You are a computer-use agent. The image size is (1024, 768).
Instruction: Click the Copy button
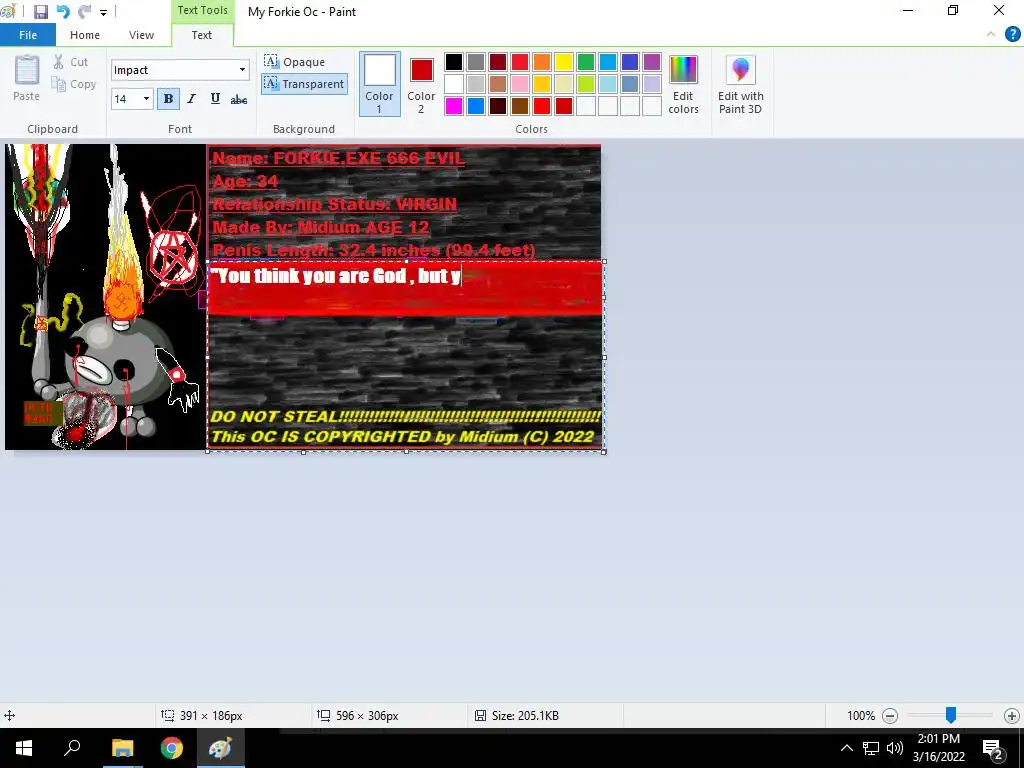coord(74,84)
